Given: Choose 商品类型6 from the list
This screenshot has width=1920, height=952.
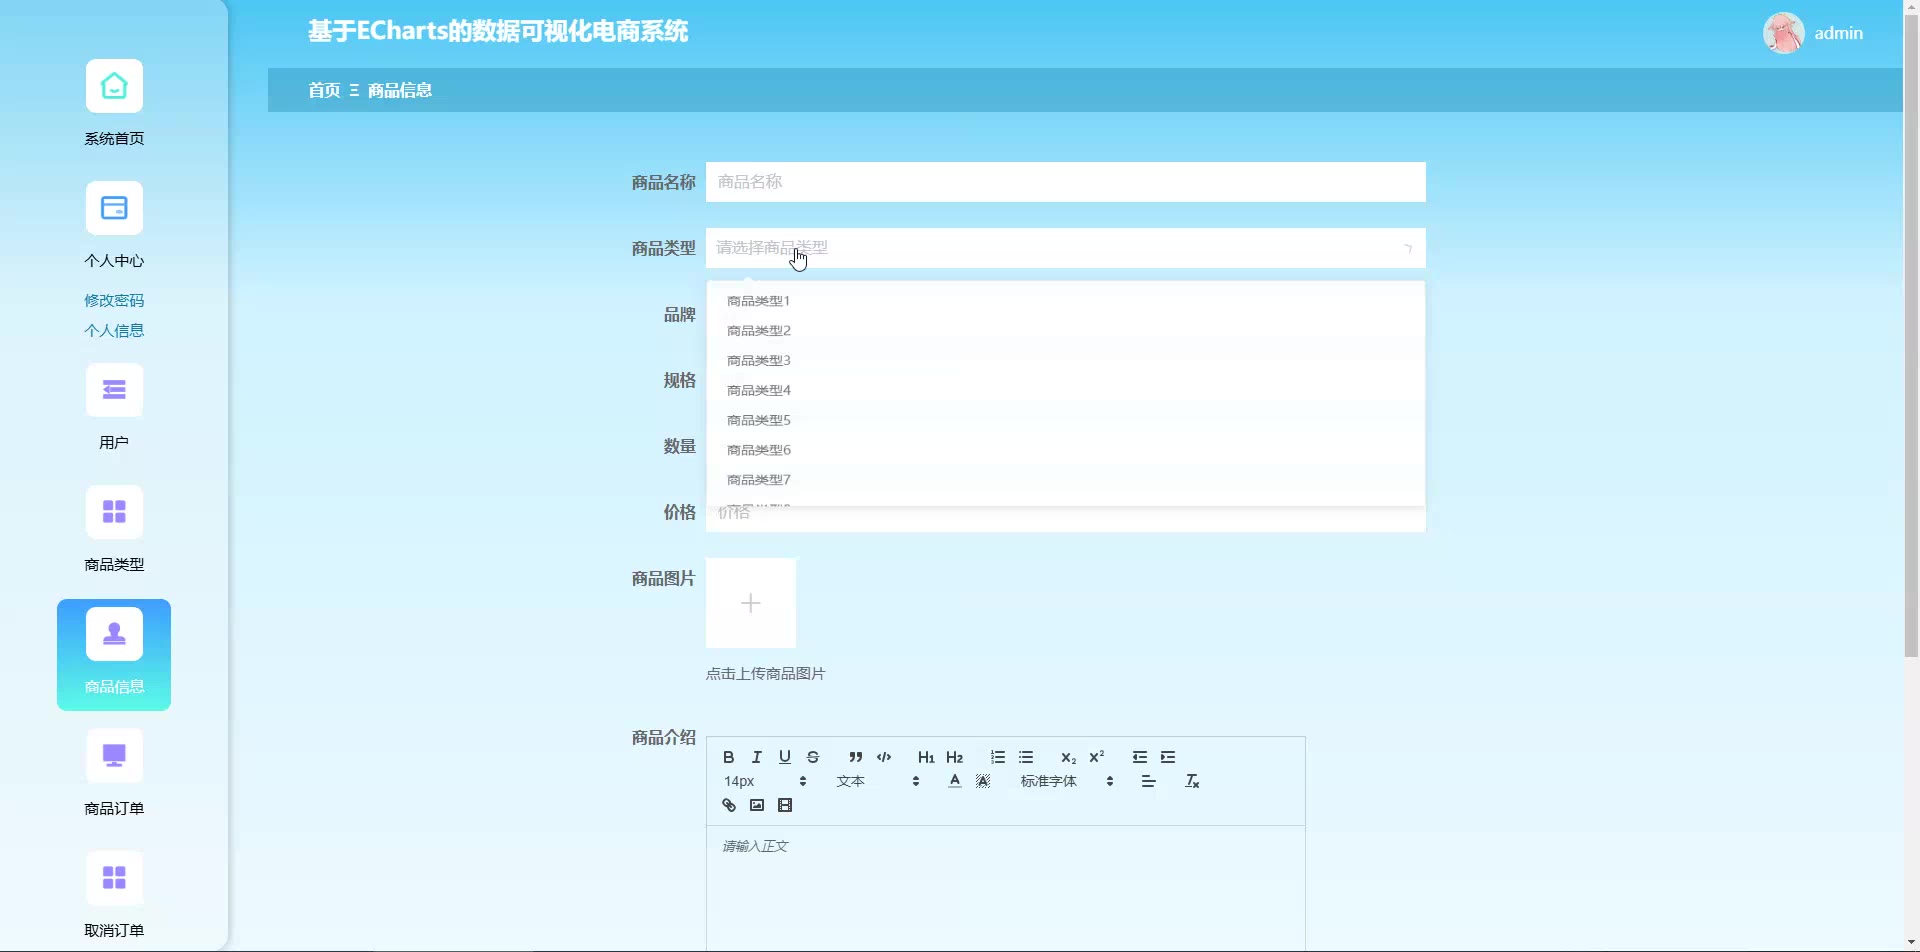Looking at the screenshot, I should coord(1065,451).
